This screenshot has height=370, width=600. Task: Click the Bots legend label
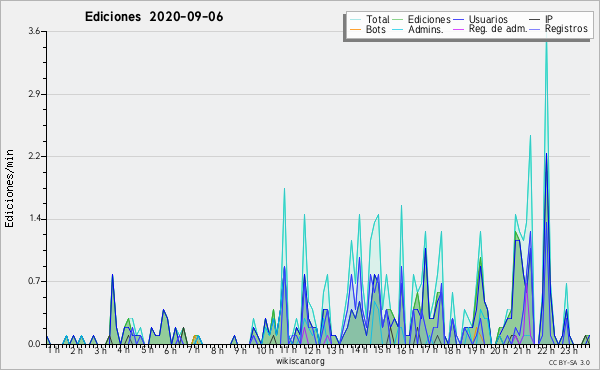375,29
